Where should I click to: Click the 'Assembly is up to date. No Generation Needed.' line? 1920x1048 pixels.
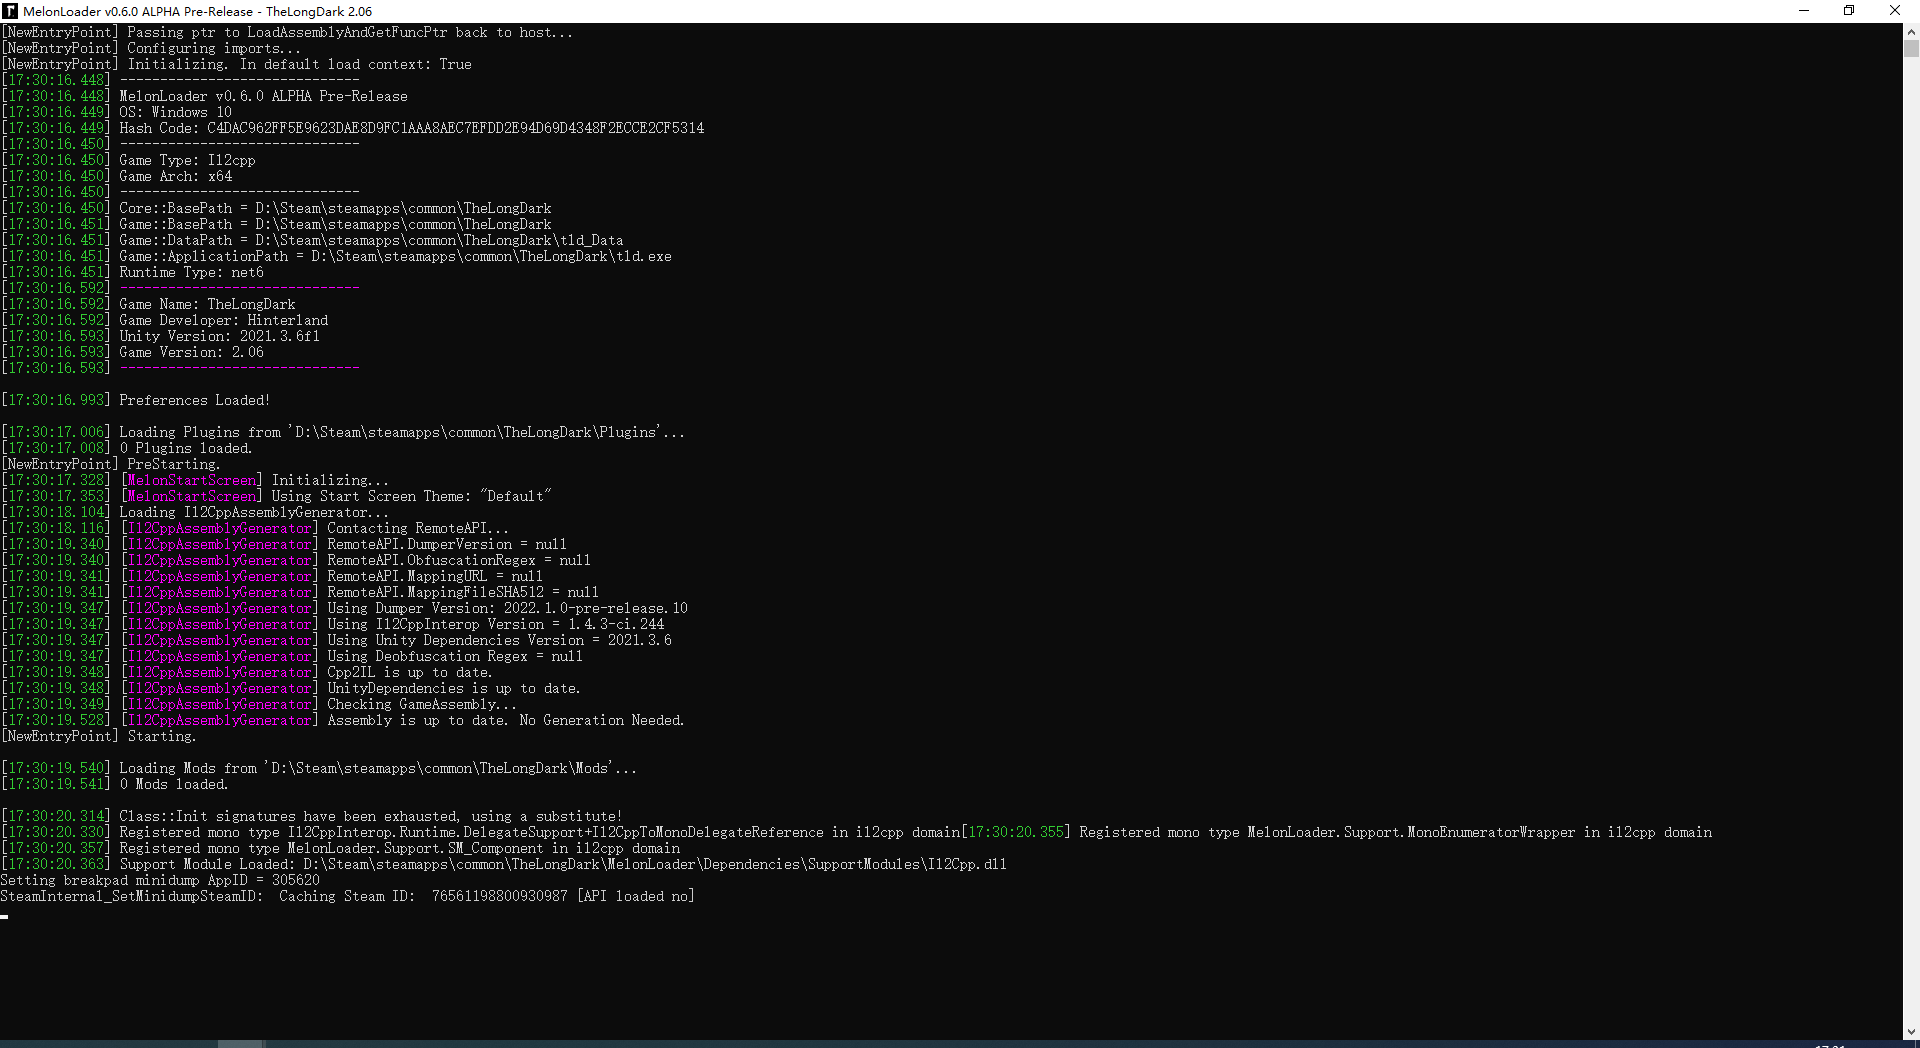(x=343, y=720)
